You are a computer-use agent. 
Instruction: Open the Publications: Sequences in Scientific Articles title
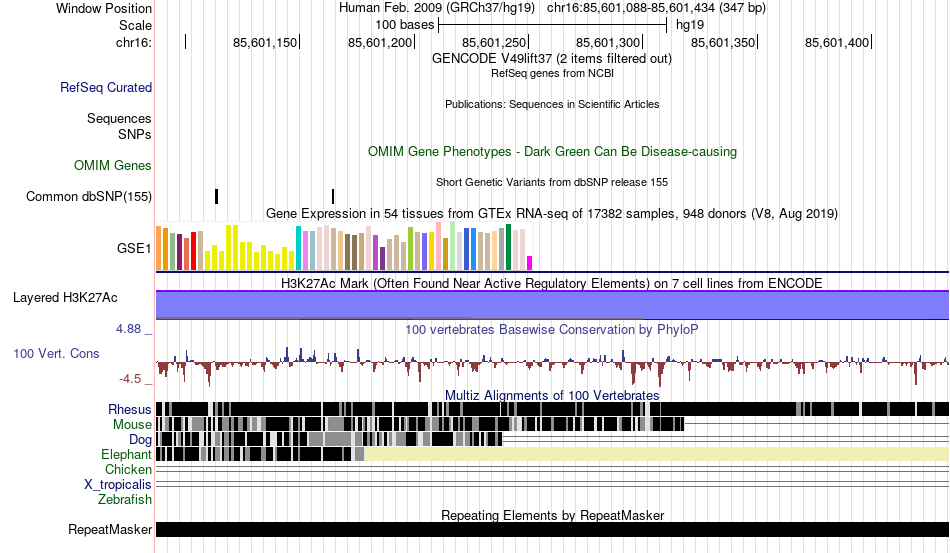[x=552, y=104]
